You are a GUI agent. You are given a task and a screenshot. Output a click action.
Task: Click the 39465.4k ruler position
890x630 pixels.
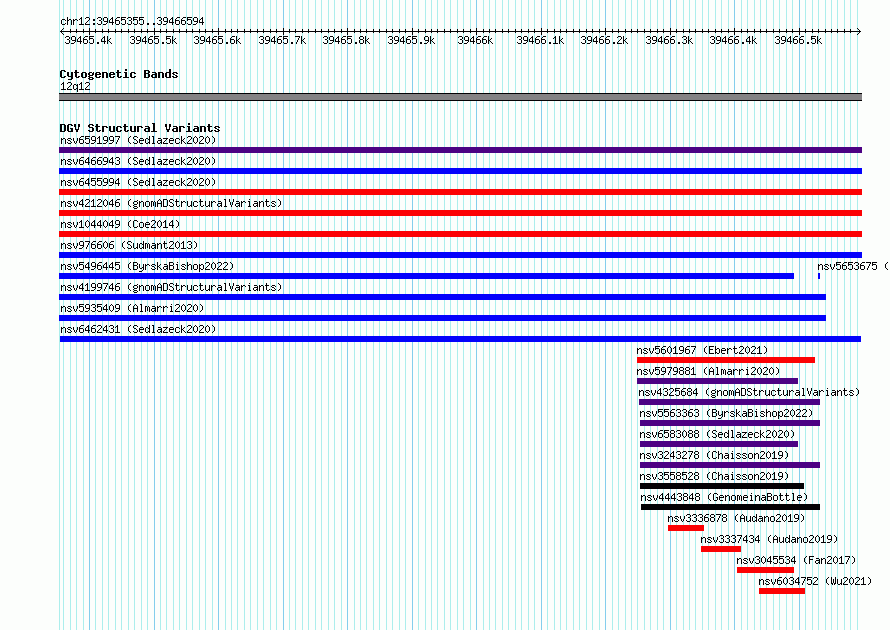[x=88, y=40]
